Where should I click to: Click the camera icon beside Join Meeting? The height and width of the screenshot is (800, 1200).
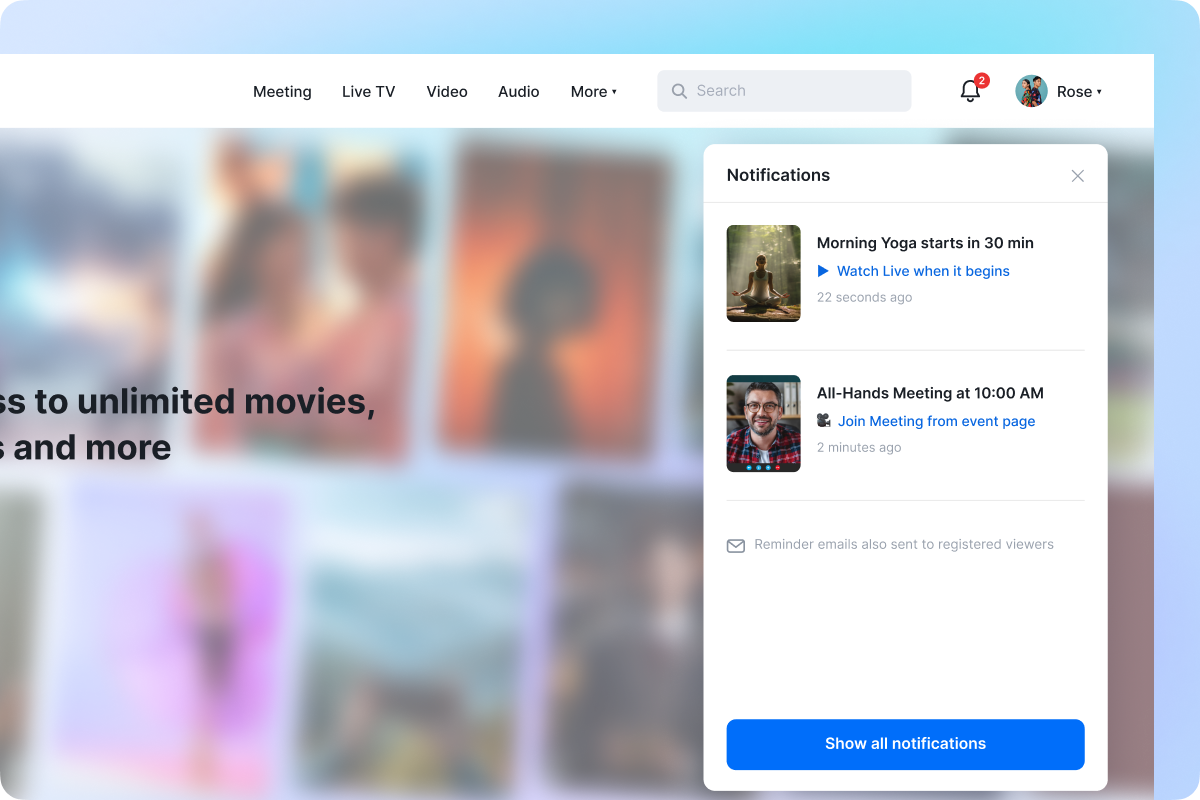[824, 421]
